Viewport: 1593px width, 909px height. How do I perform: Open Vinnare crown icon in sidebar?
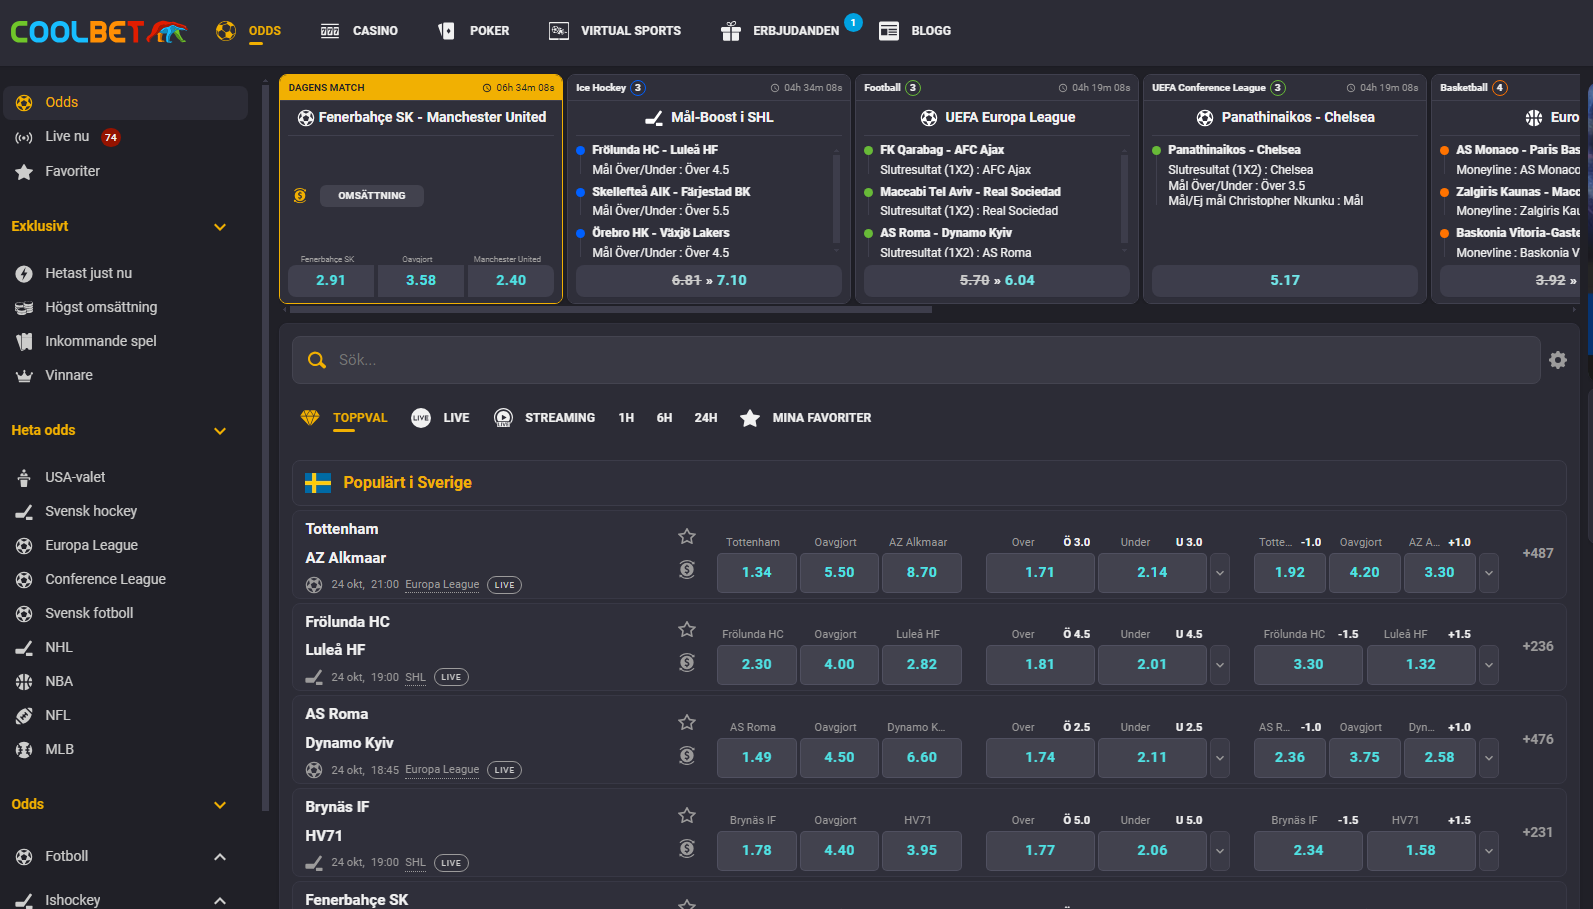[24, 376]
